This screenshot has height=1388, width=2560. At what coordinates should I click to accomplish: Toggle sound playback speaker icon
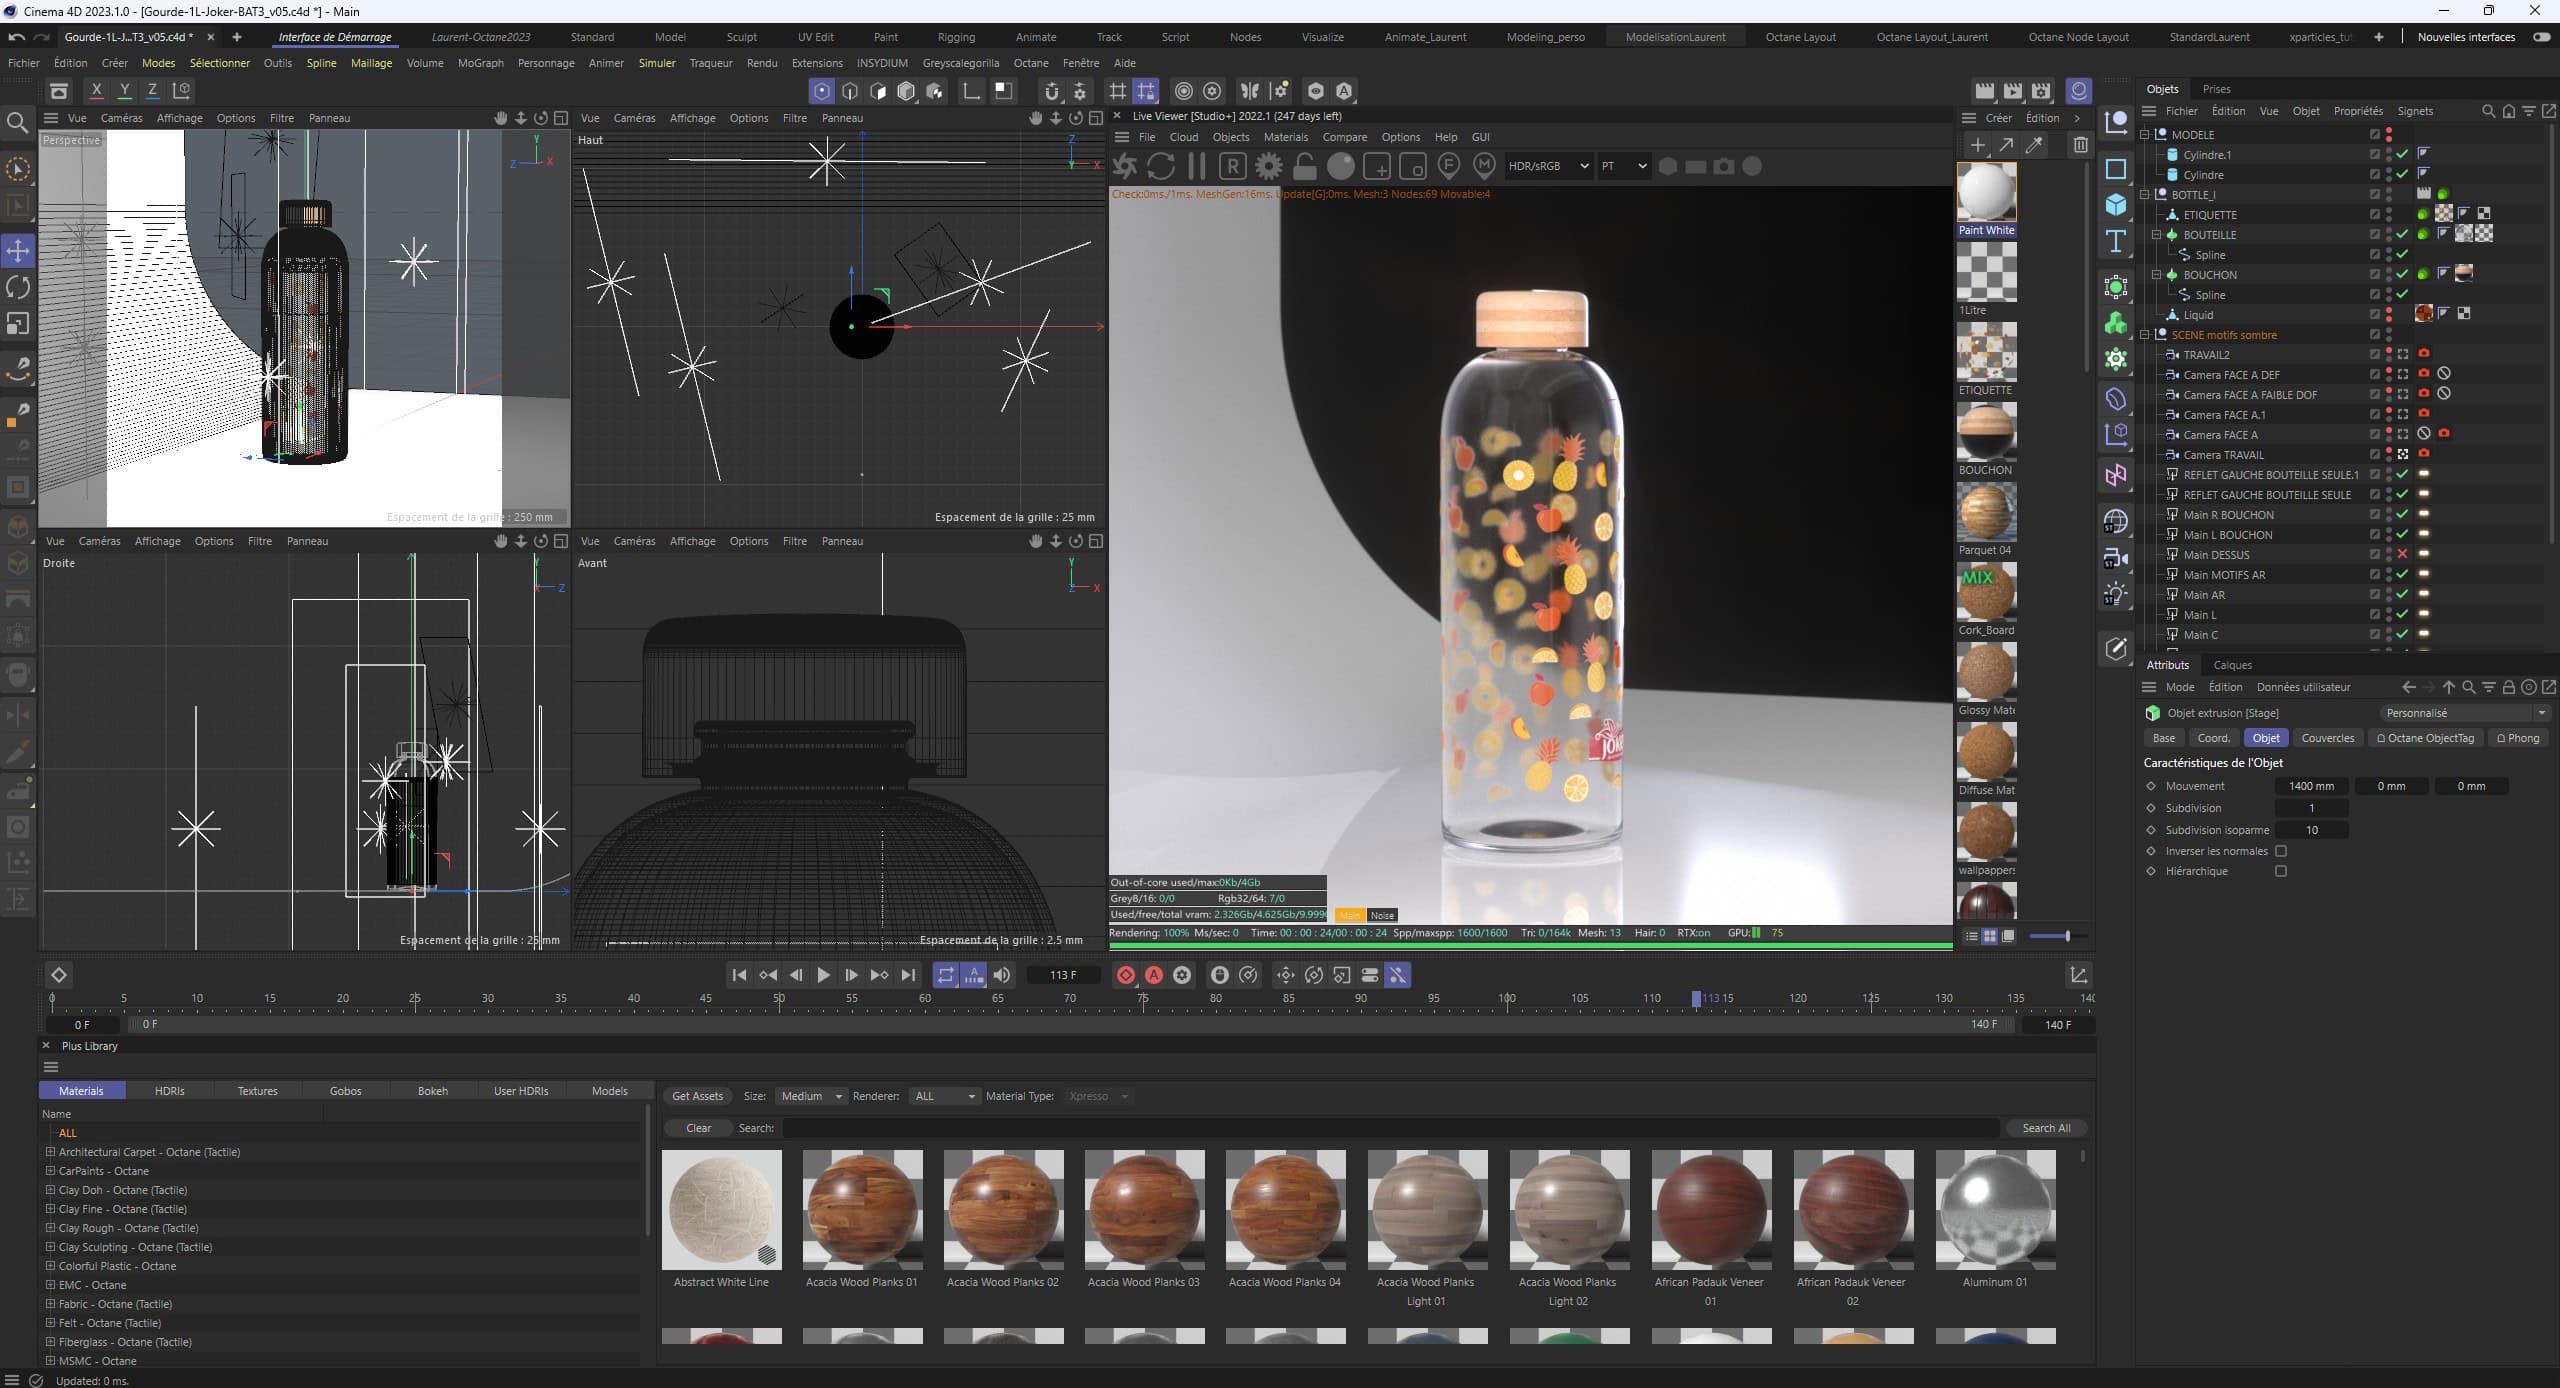[x=1002, y=975]
